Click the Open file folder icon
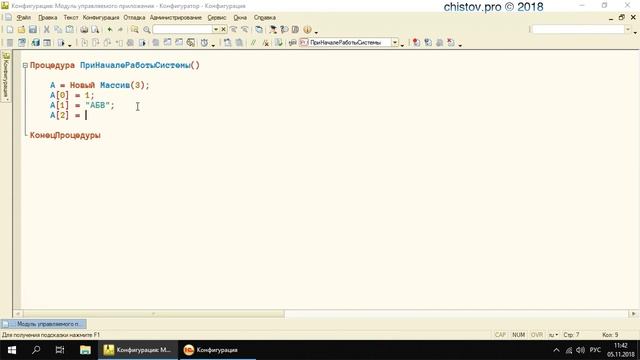This screenshot has height=360, width=640. tap(21, 29)
